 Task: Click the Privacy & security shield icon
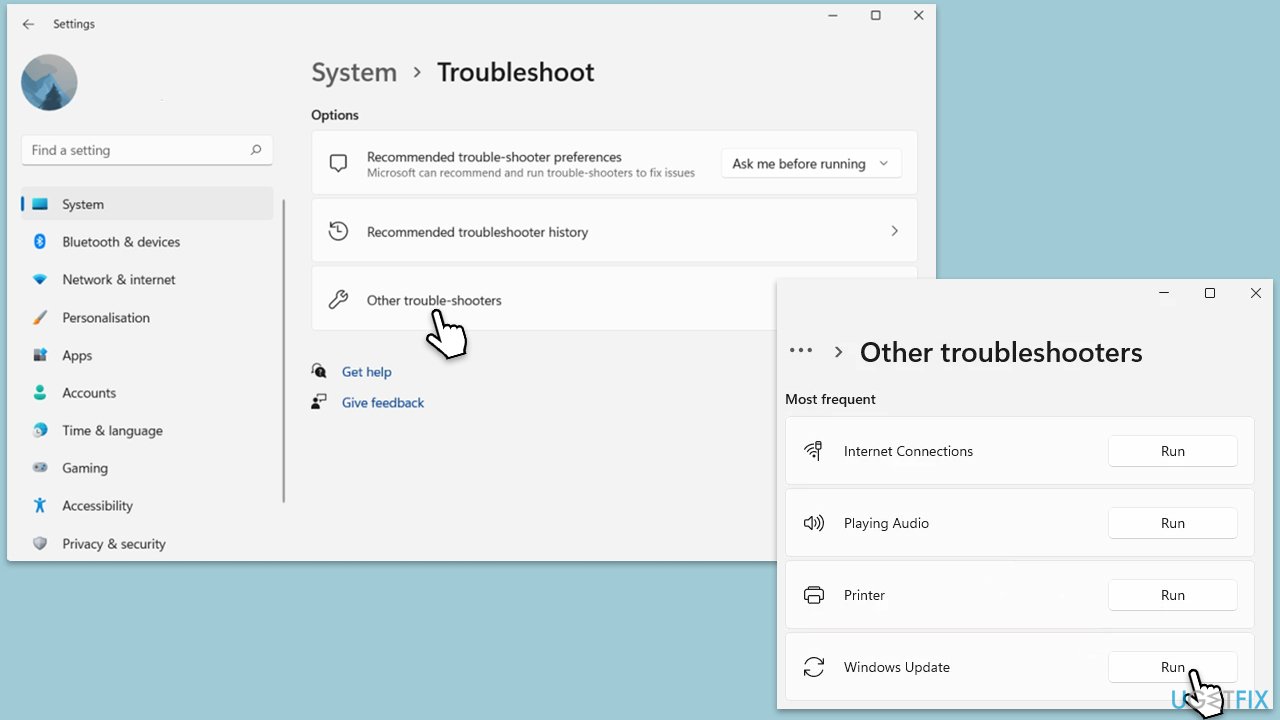tap(40, 544)
